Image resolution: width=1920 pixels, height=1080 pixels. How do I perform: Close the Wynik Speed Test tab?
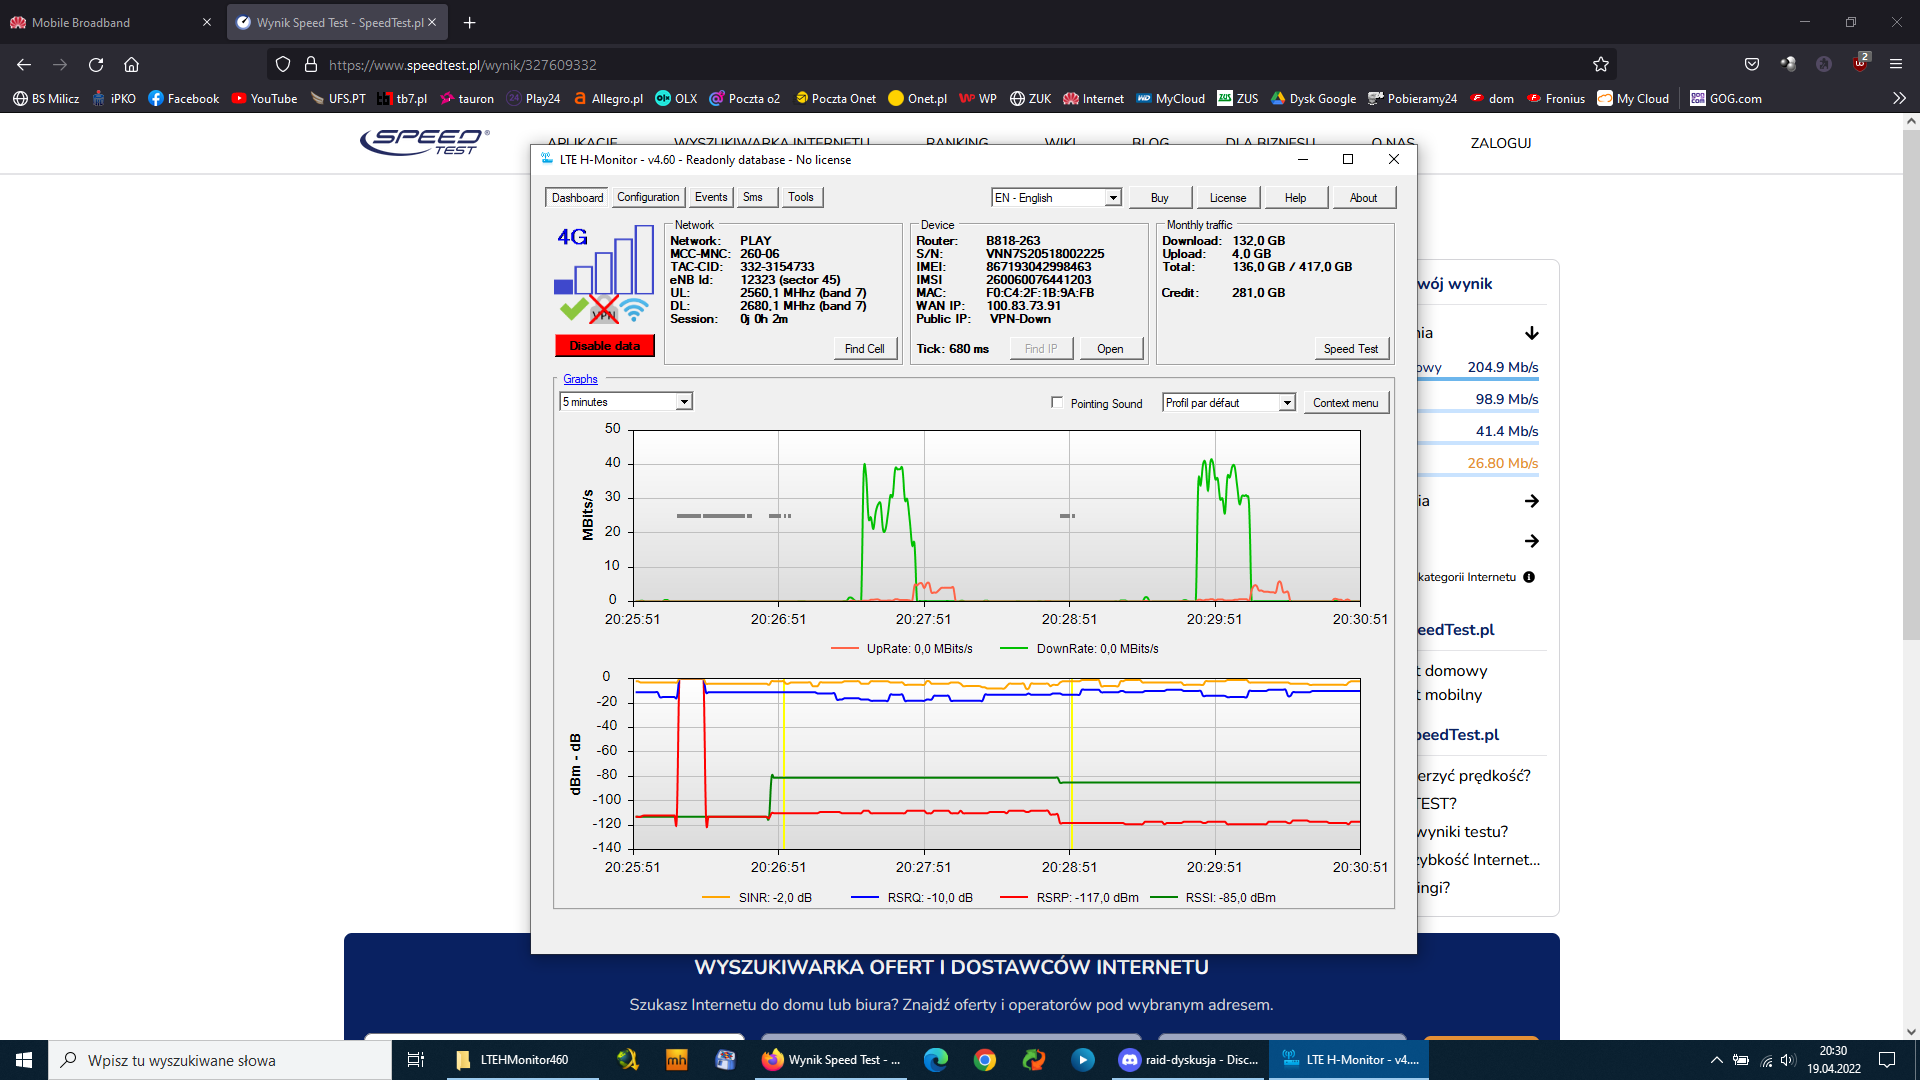coord(432,22)
